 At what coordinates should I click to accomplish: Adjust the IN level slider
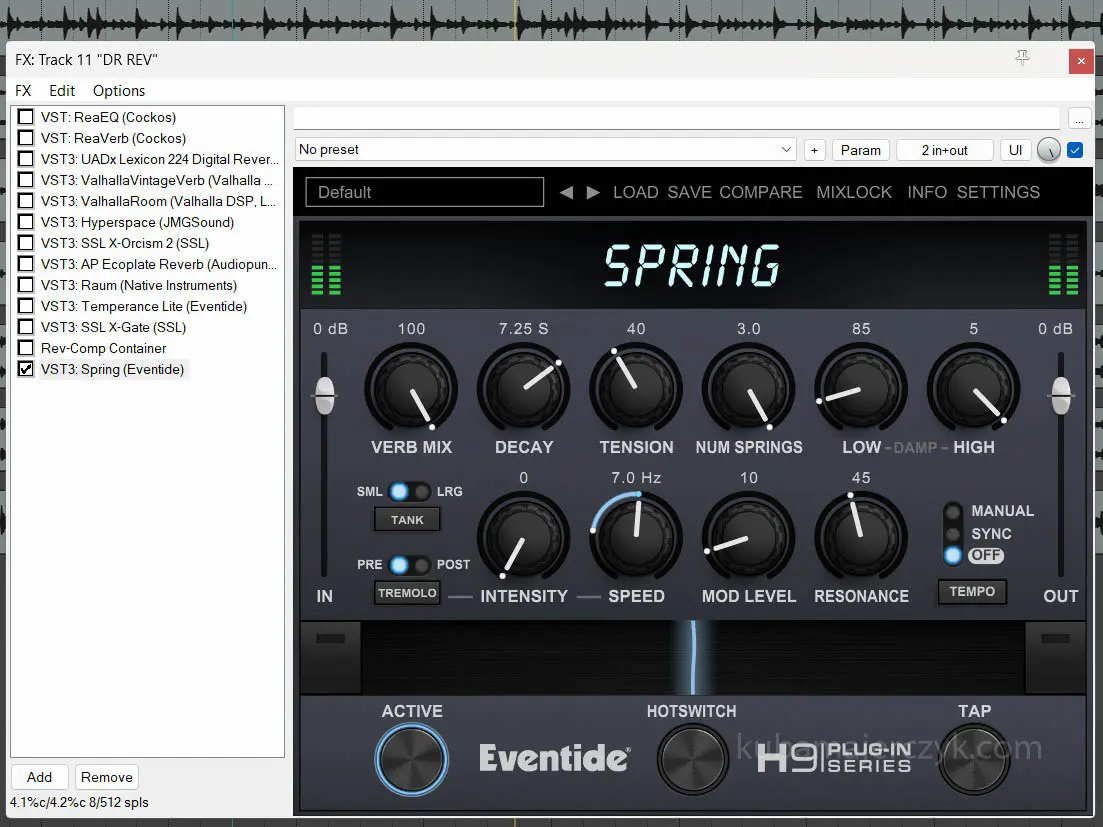pyautogui.click(x=324, y=395)
